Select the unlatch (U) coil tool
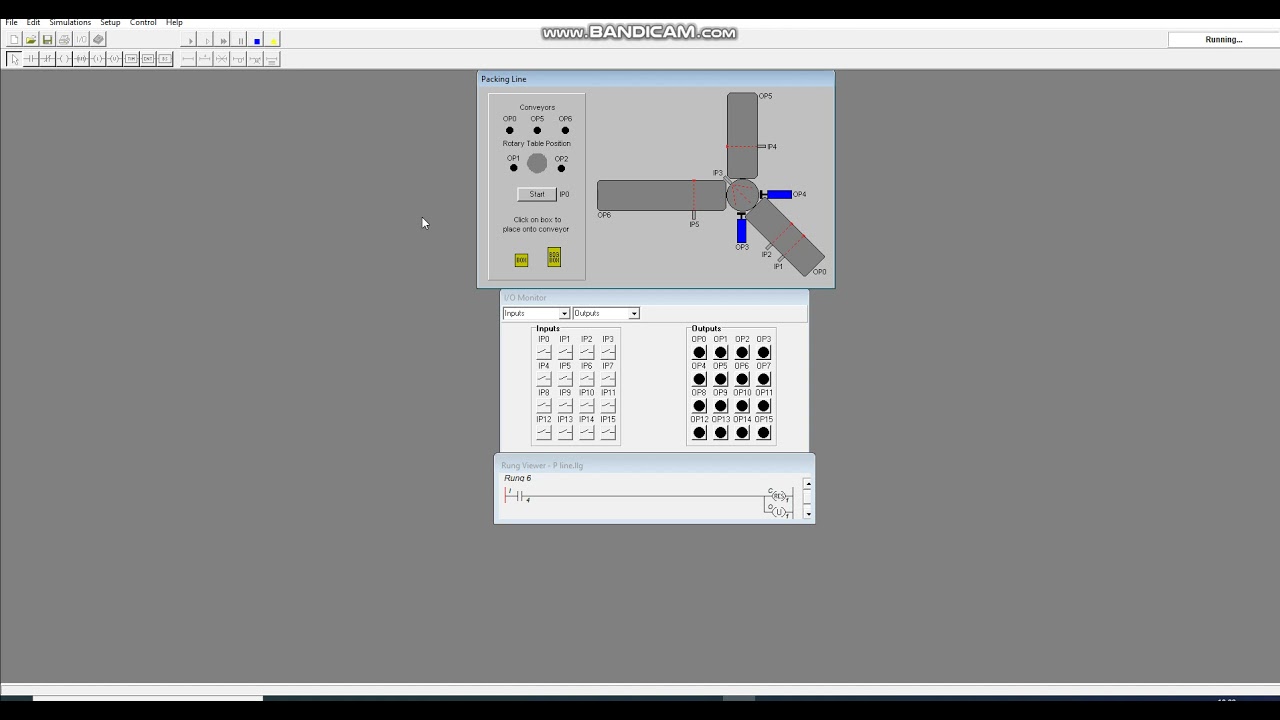This screenshot has height=720, width=1280. (114, 59)
